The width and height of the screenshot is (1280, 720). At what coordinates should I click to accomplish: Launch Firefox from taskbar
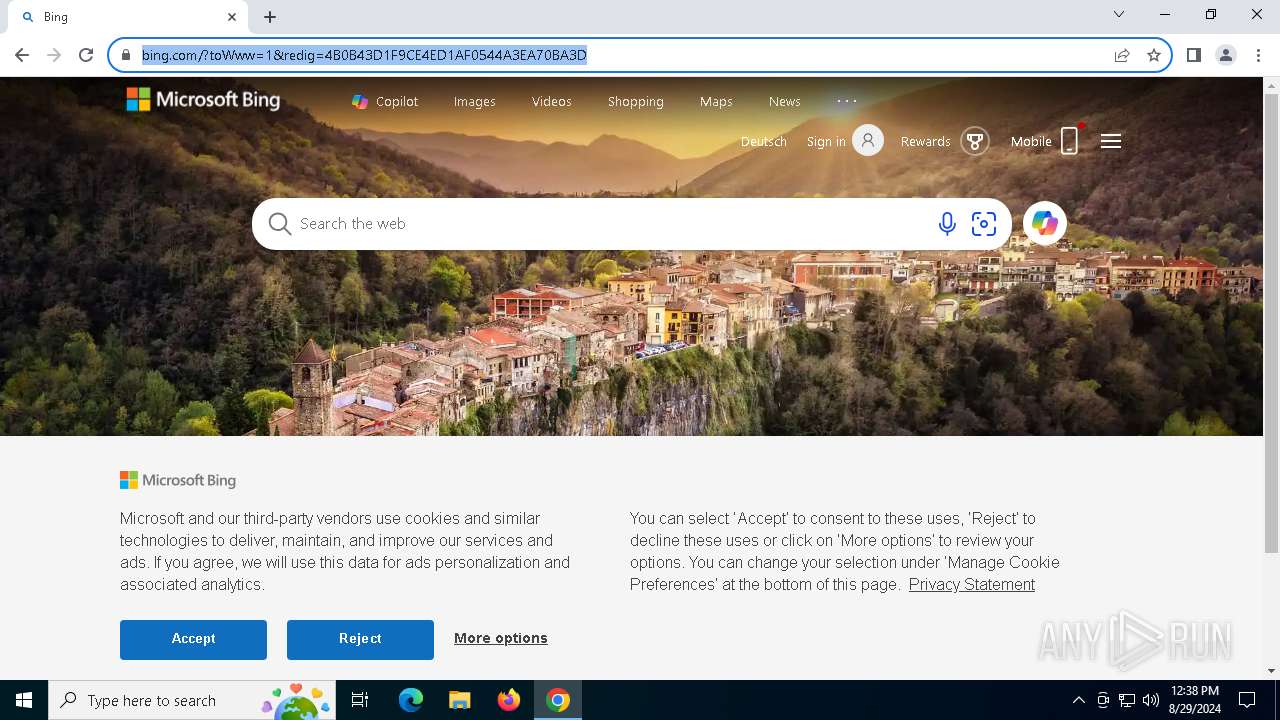(x=509, y=700)
